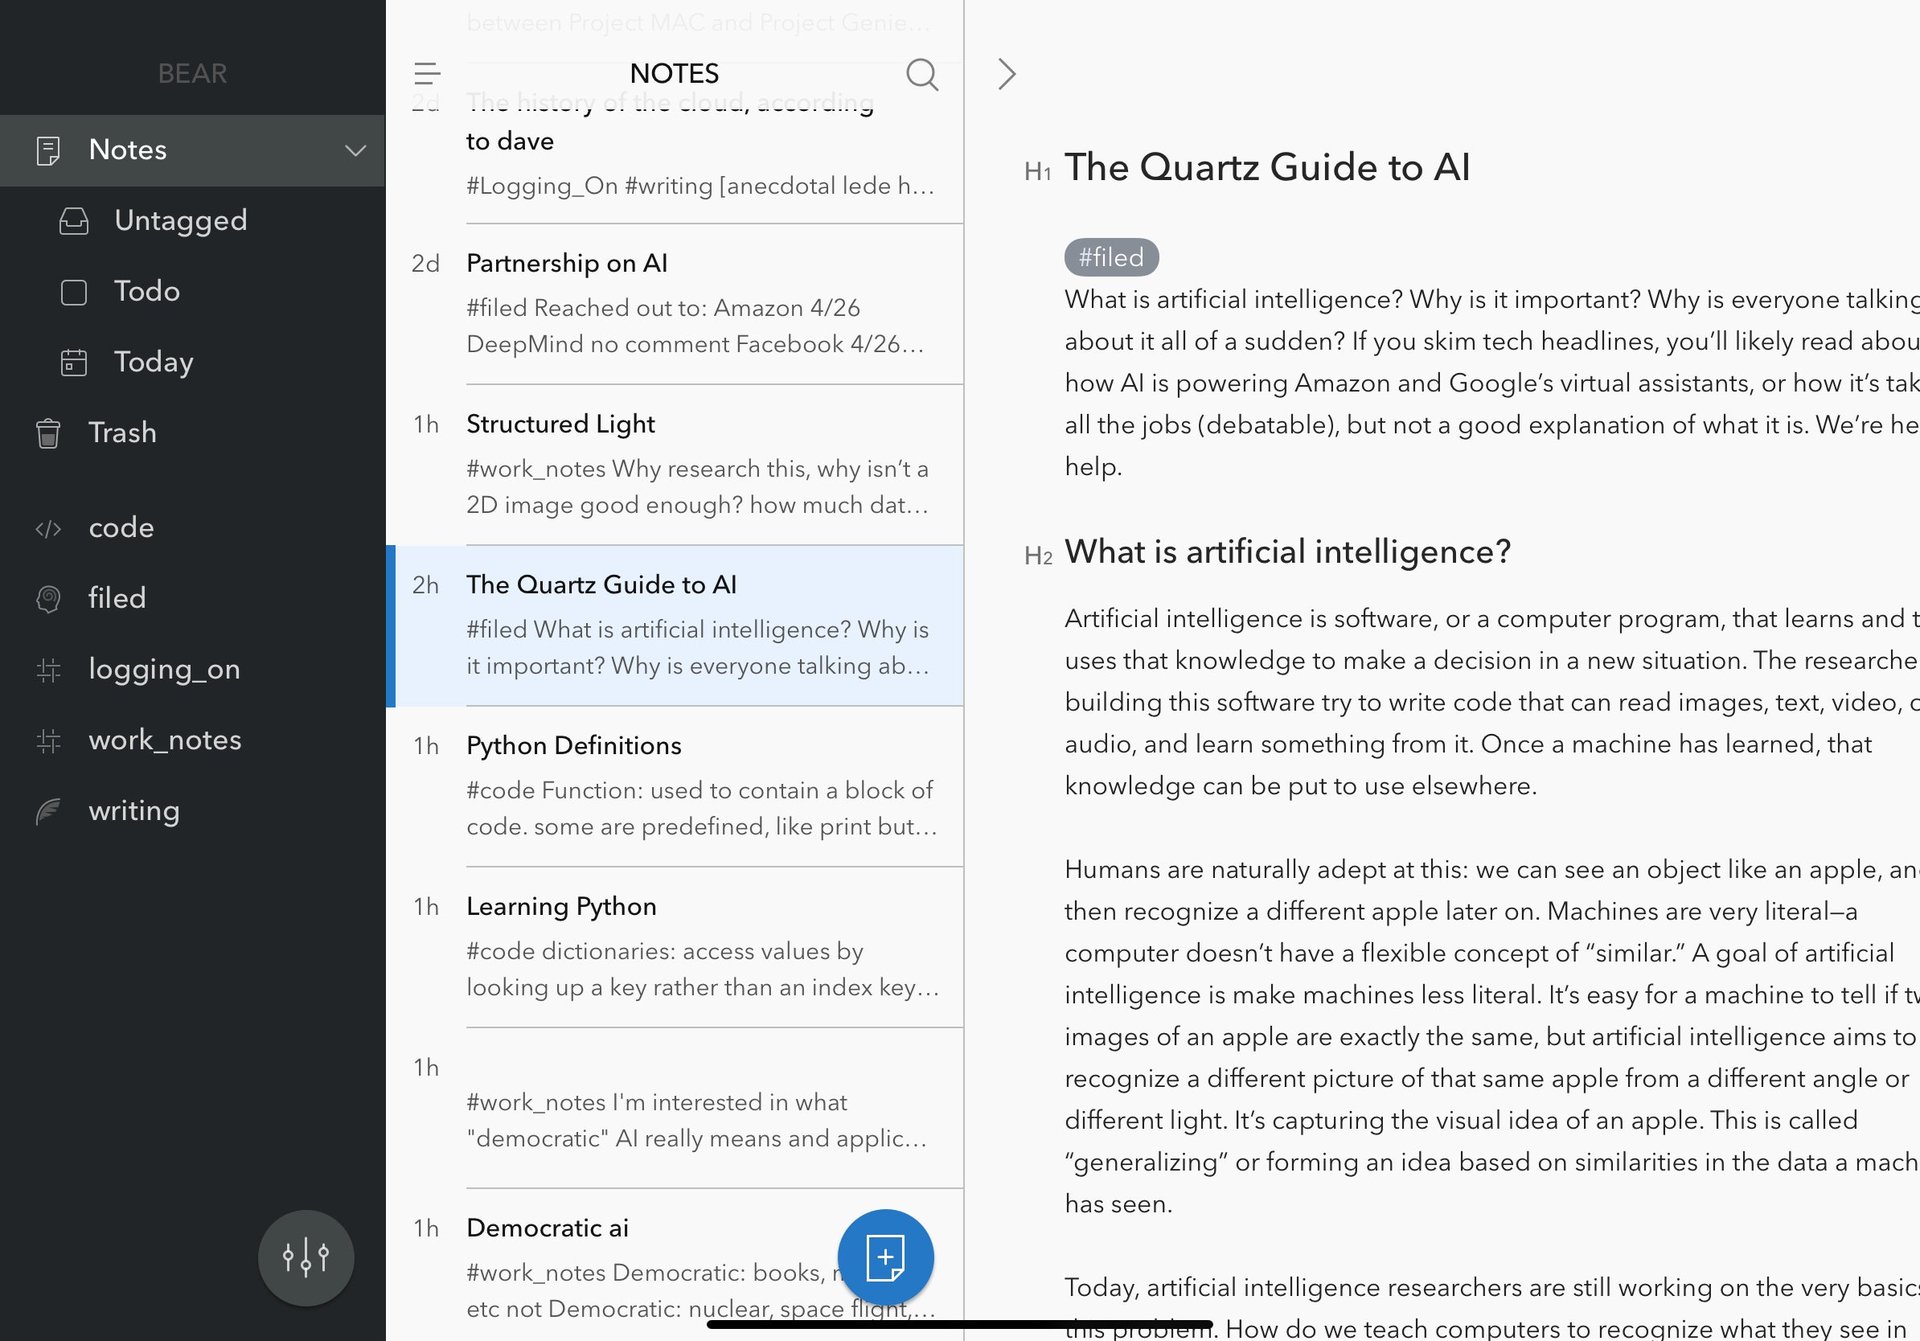Click the code tag icon
This screenshot has height=1341, width=1920.
(x=48, y=528)
